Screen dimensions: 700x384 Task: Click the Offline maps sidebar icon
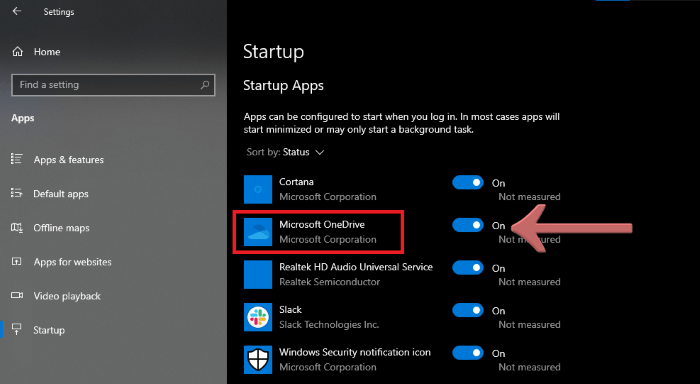click(17, 228)
